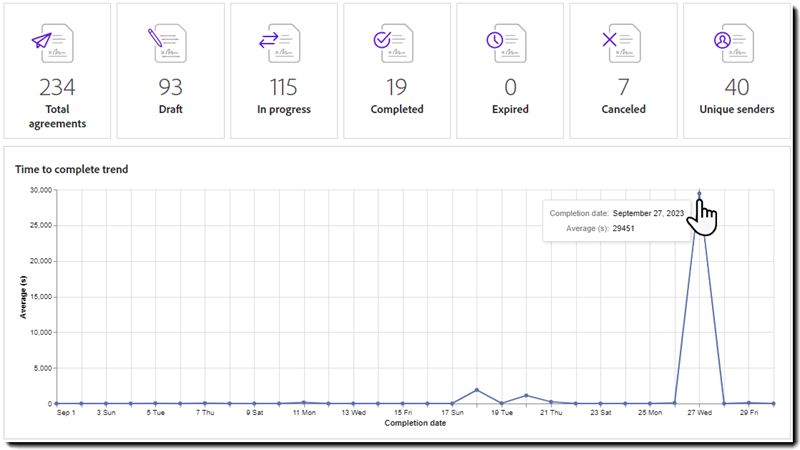Screen dimensions: 800x450
Task: Click the Completed label
Action: coord(397,110)
